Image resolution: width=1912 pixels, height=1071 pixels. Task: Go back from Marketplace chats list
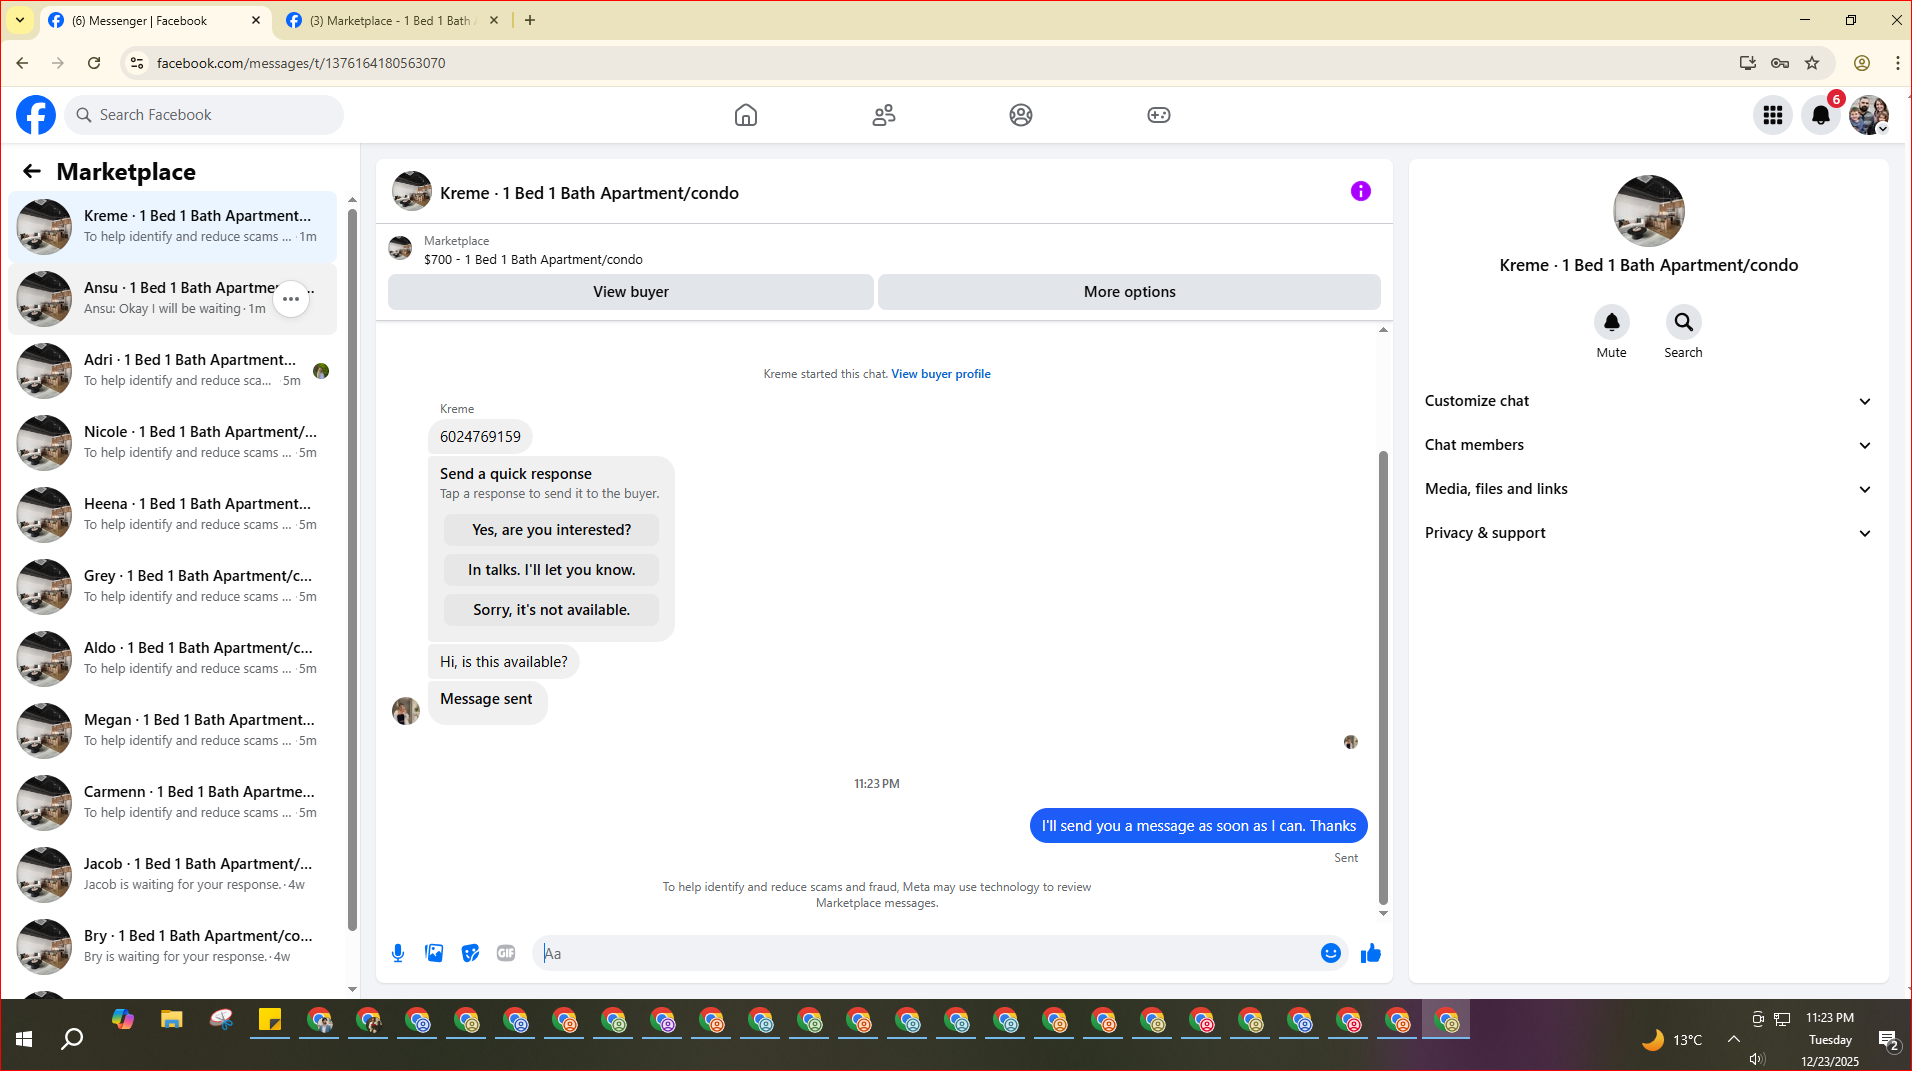point(32,171)
